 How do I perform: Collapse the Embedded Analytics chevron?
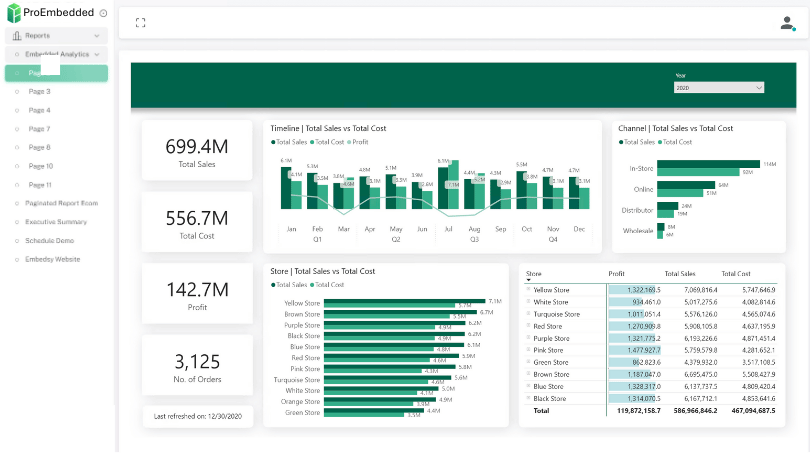coord(97,54)
